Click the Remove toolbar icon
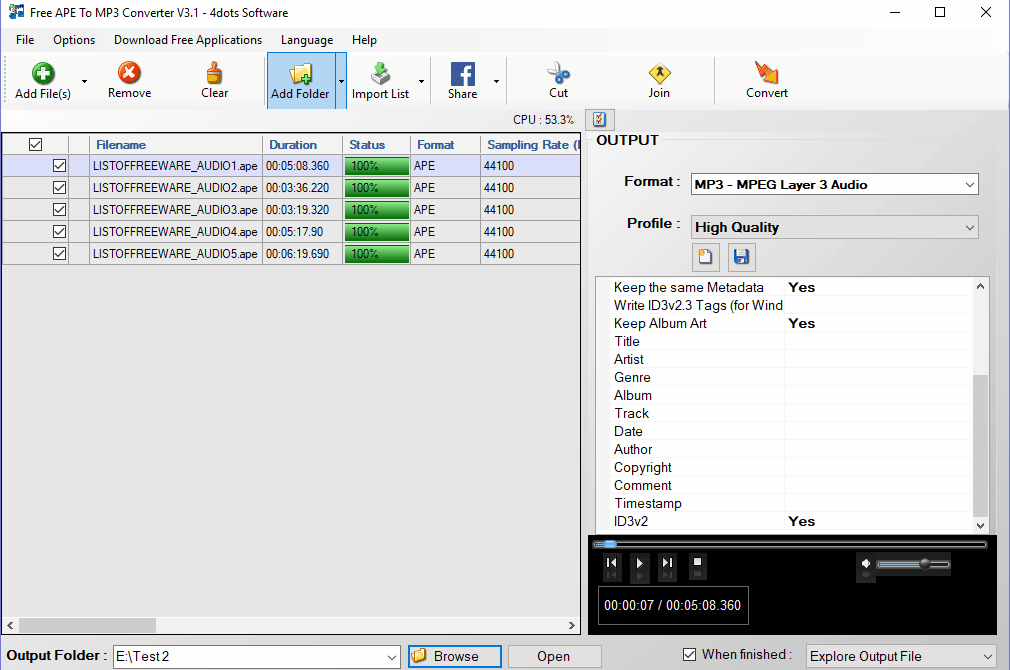Viewport: 1010px width, 670px height. 129,72
